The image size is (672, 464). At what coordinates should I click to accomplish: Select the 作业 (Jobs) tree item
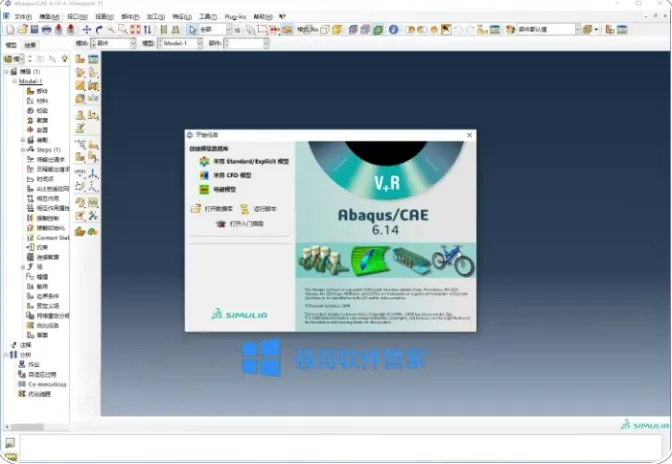click(x=33, y=365)
